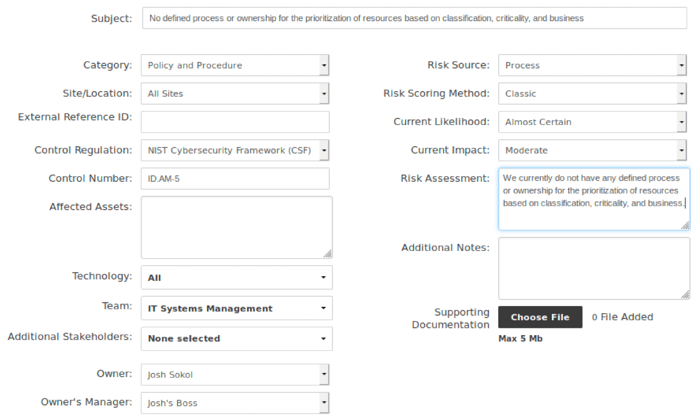This screenshot has width=691, height=418.
Task: Click inside the Affected Assets text area
Action: 235,227
